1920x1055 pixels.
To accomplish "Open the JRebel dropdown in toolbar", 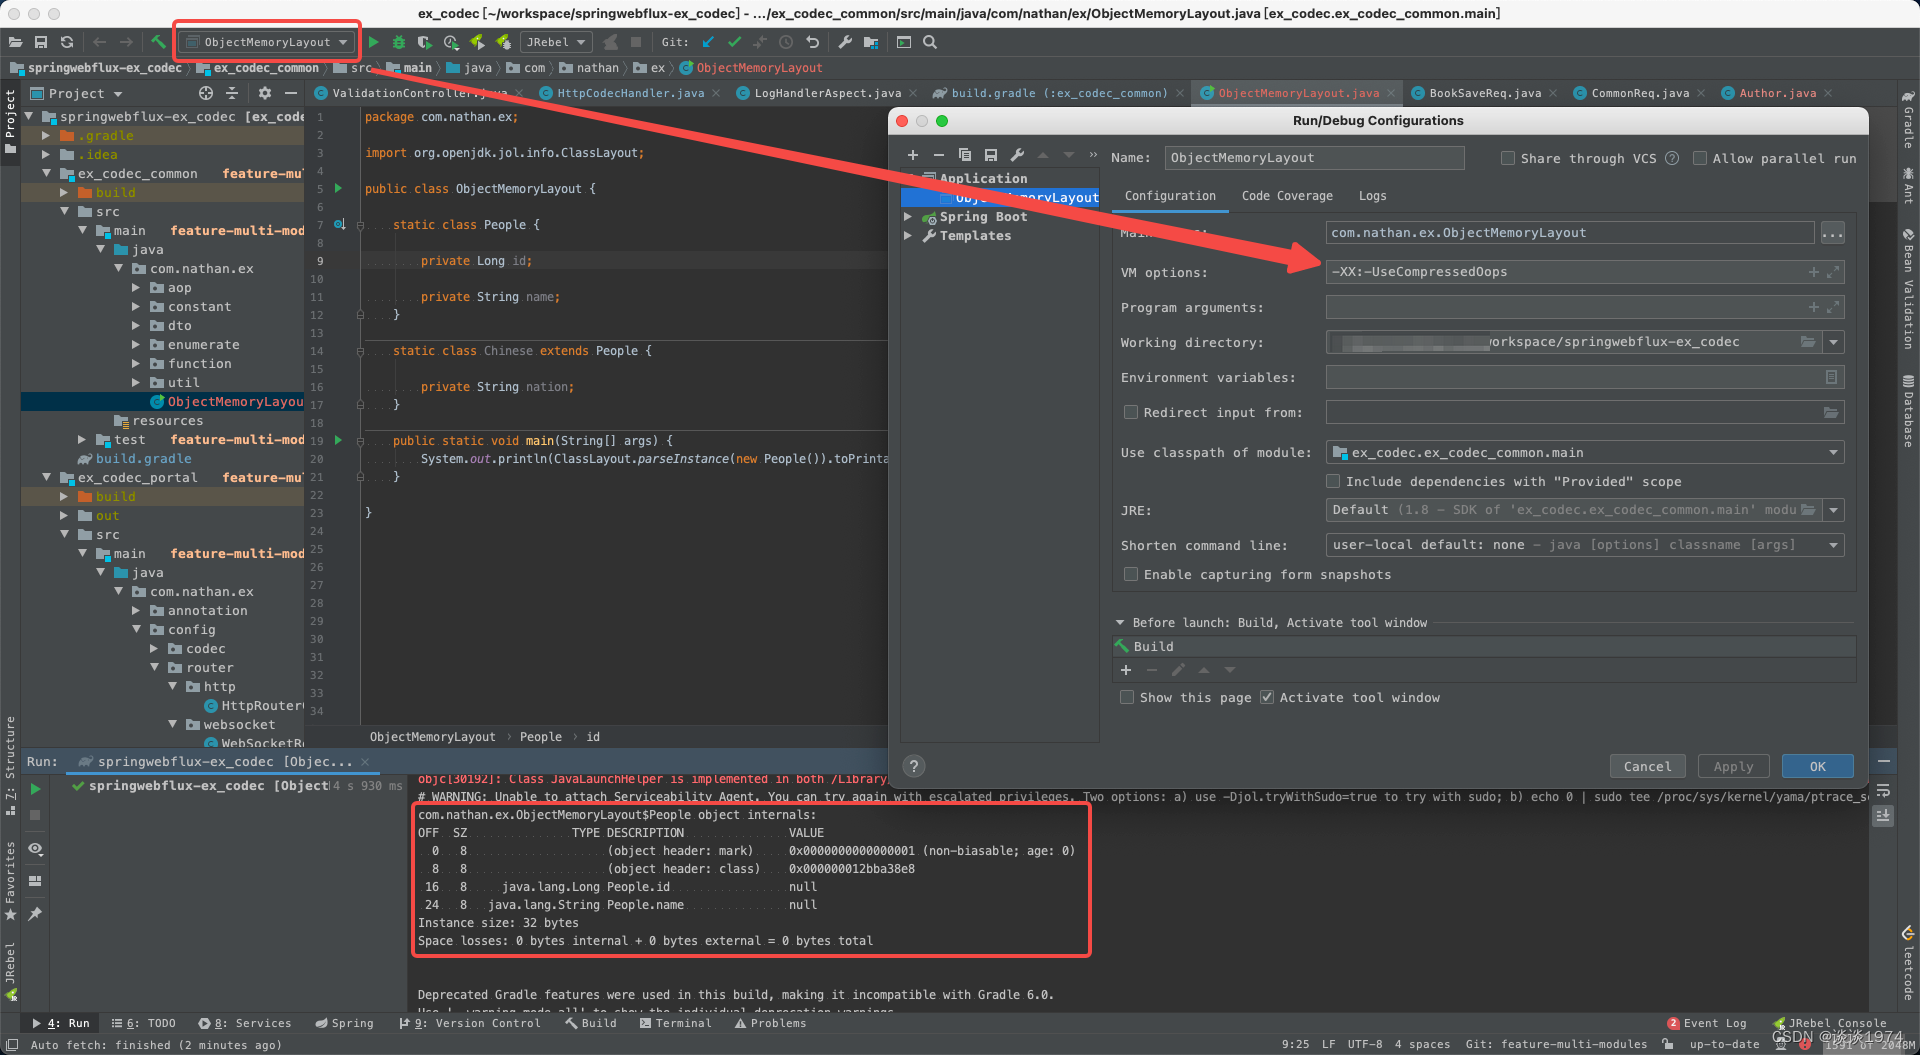I will pos(556,42).
